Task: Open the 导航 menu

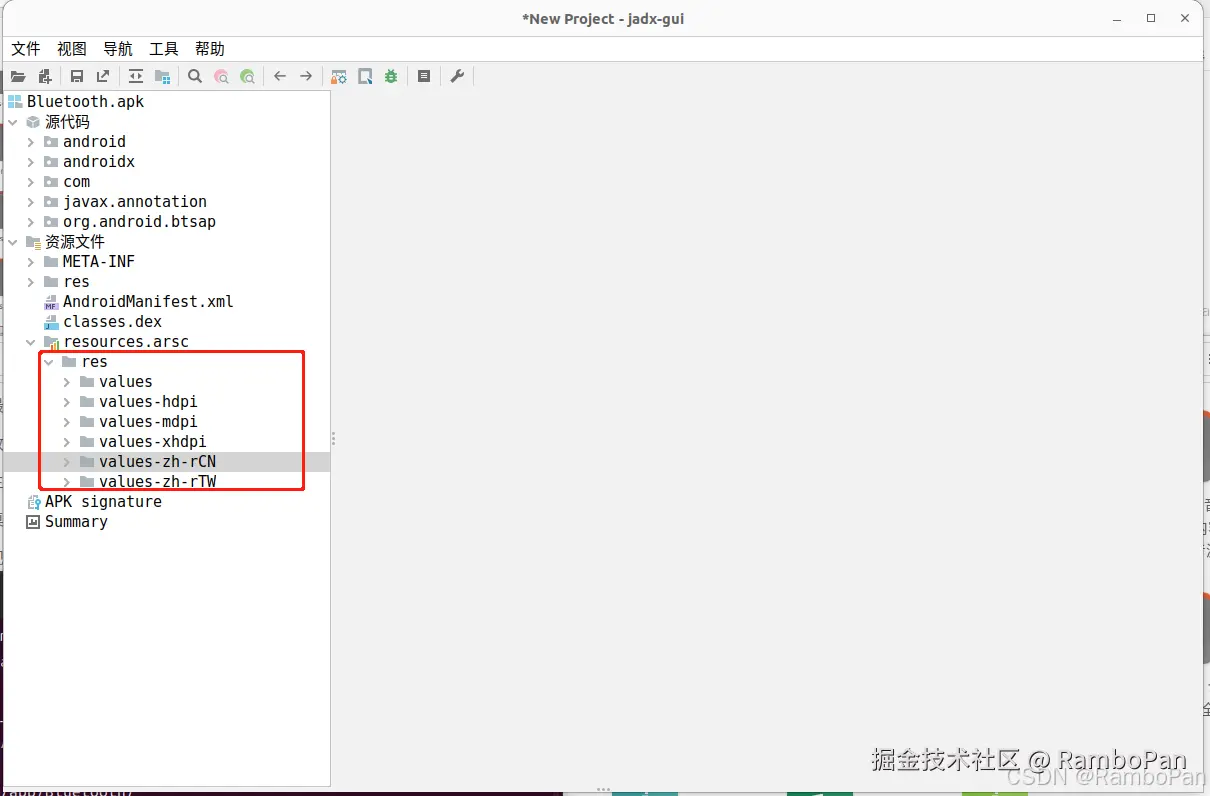Action: [118, 49]
